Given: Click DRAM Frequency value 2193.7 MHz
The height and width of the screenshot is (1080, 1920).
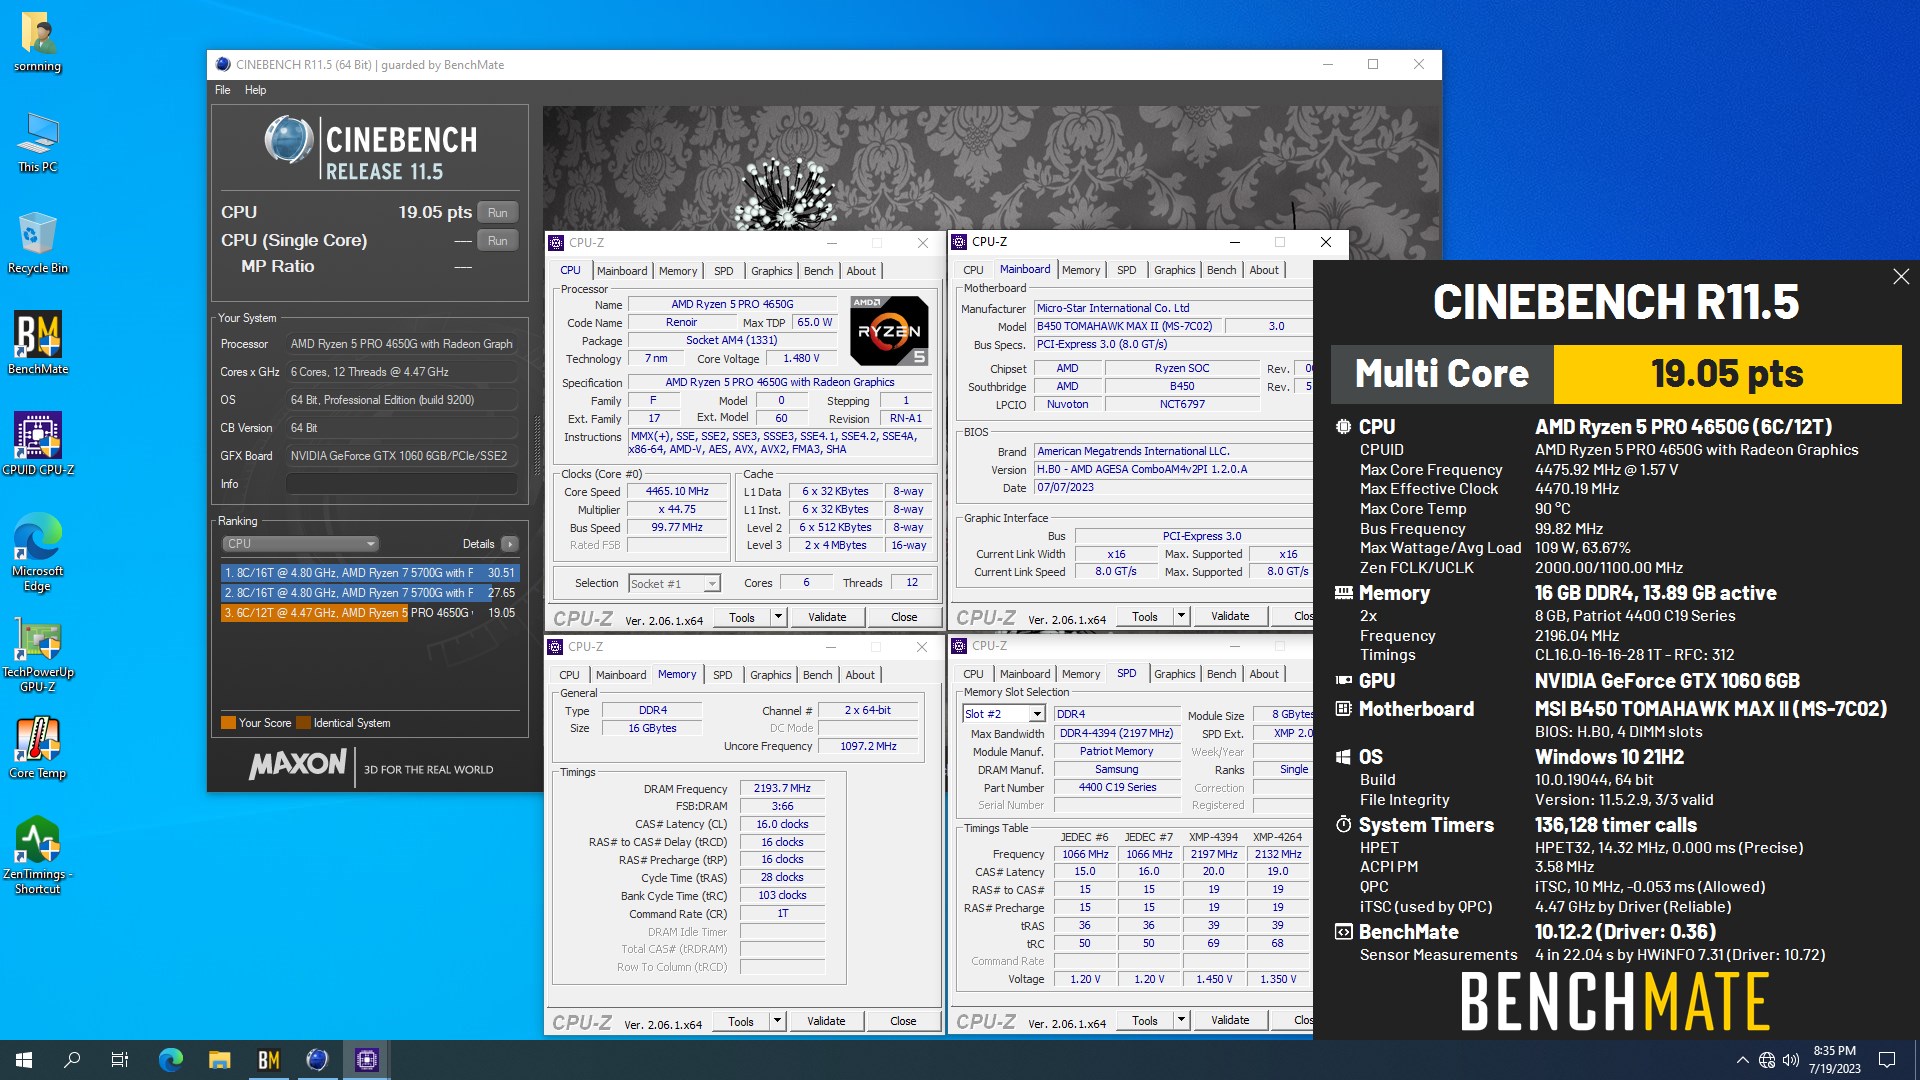Looking at the screenshot, I should (782, 789).
